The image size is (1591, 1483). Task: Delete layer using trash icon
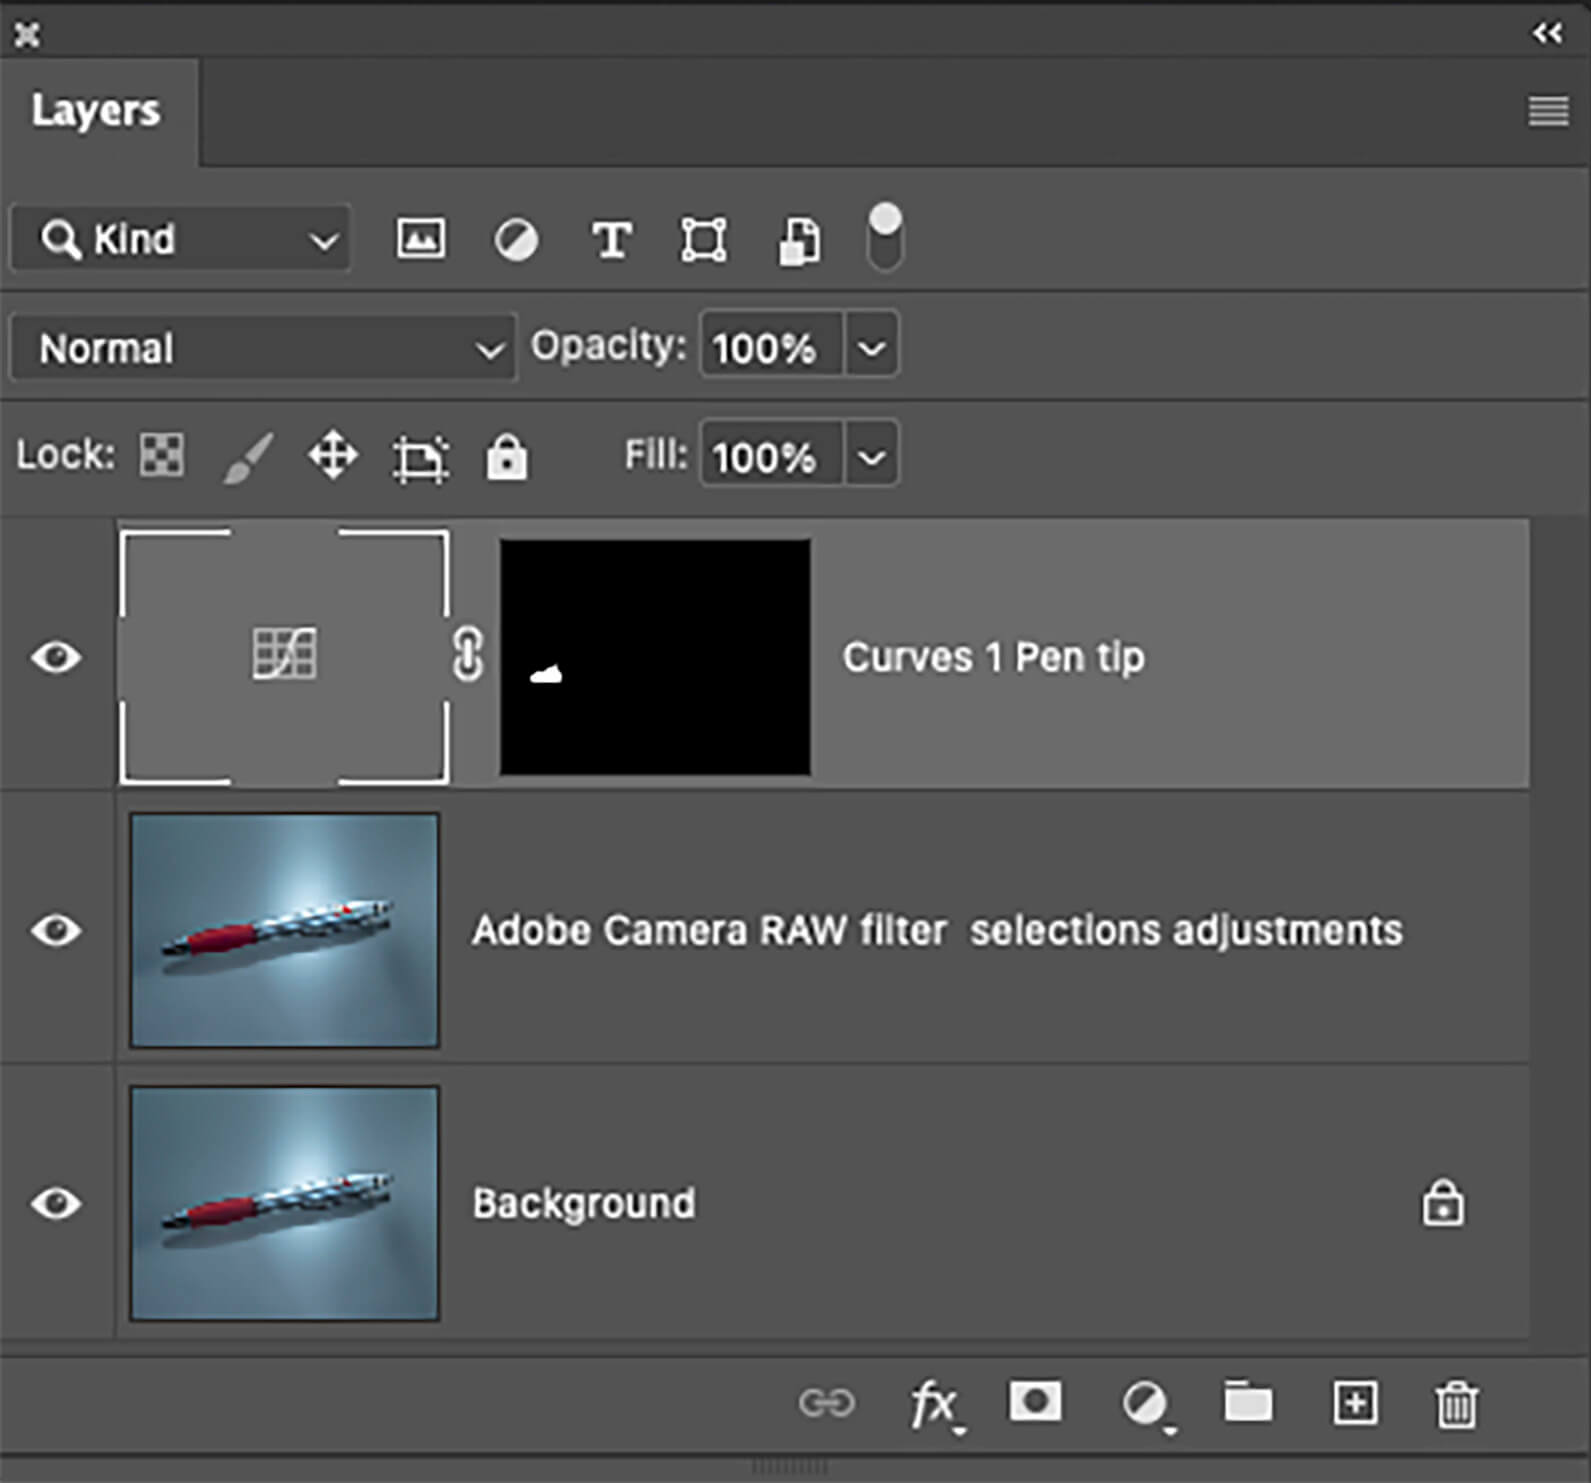pos(1456,1404)
